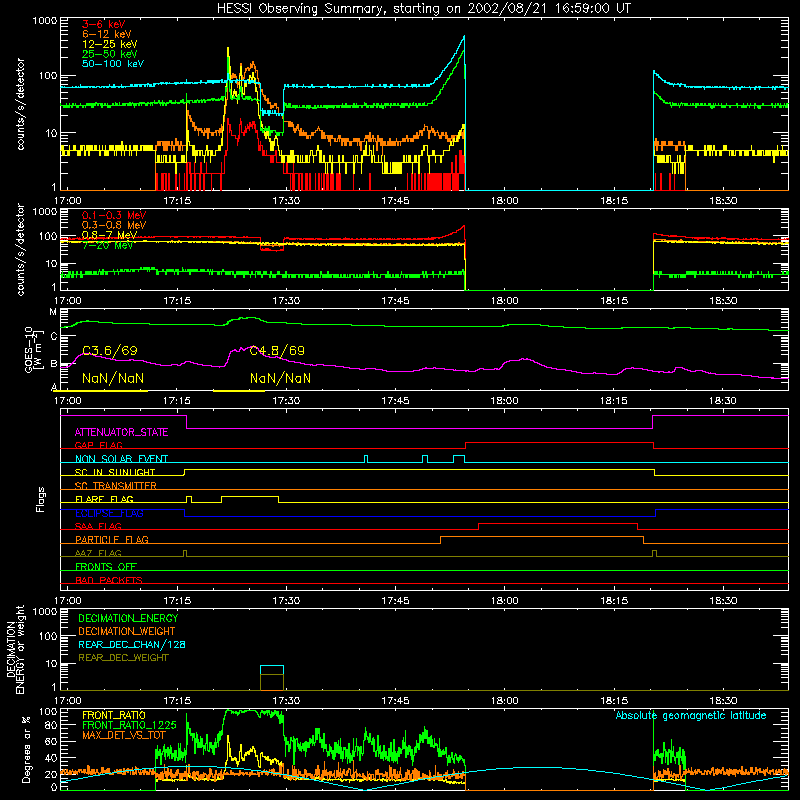Click the C3.6/69 flare annotation
The height and width of the screenshot is (800, 800).
click(110, 351)
